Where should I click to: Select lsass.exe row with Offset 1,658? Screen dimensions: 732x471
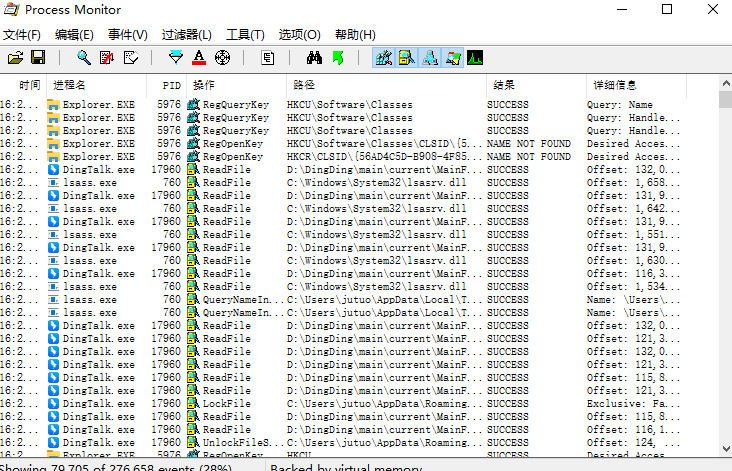point(343,183)
